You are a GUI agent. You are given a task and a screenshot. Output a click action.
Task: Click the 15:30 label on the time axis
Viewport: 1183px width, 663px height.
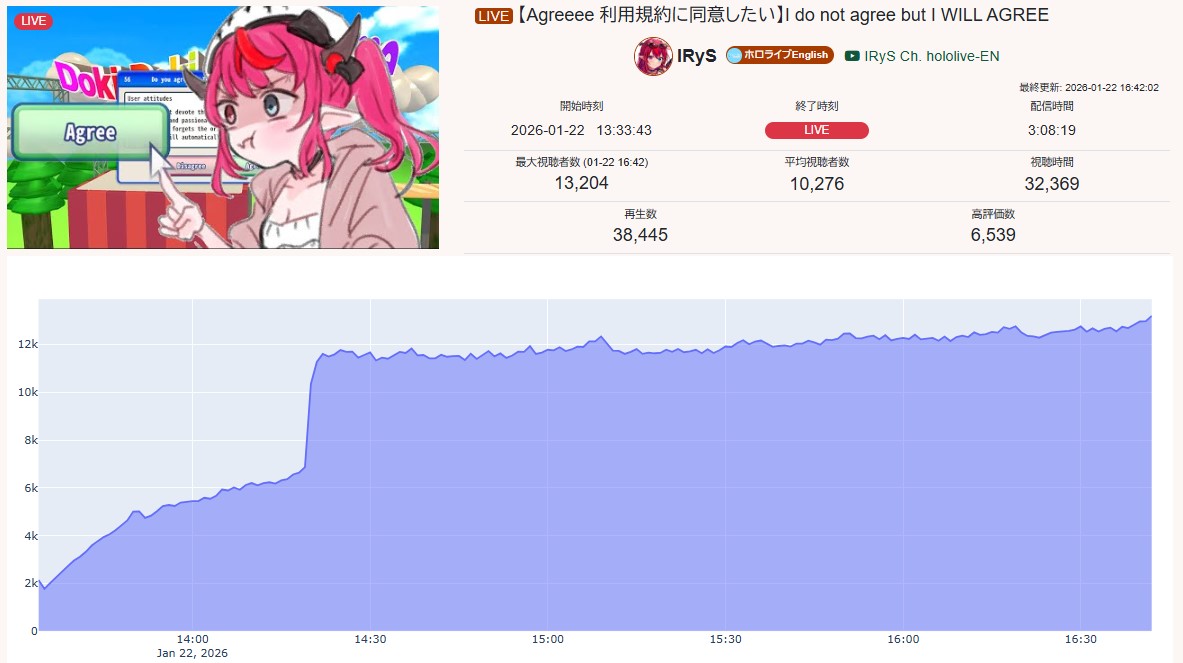(725, 639)
